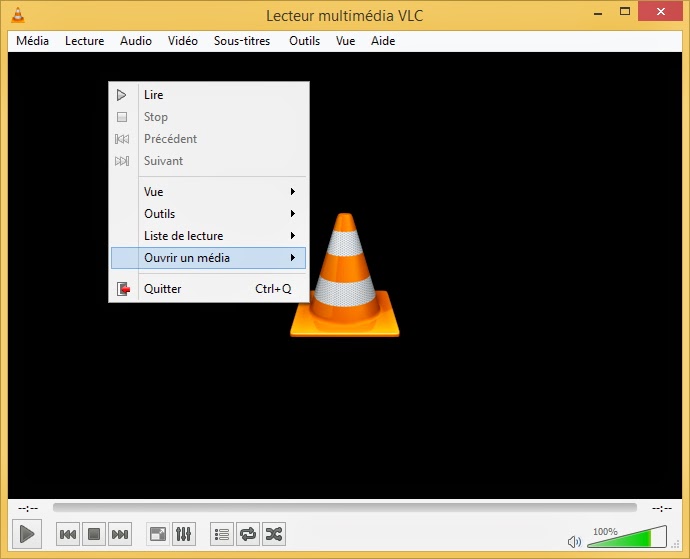Screen dimensions: 690x559
Task: Click the window resize grip corner
Action: (x=675, y=545)
